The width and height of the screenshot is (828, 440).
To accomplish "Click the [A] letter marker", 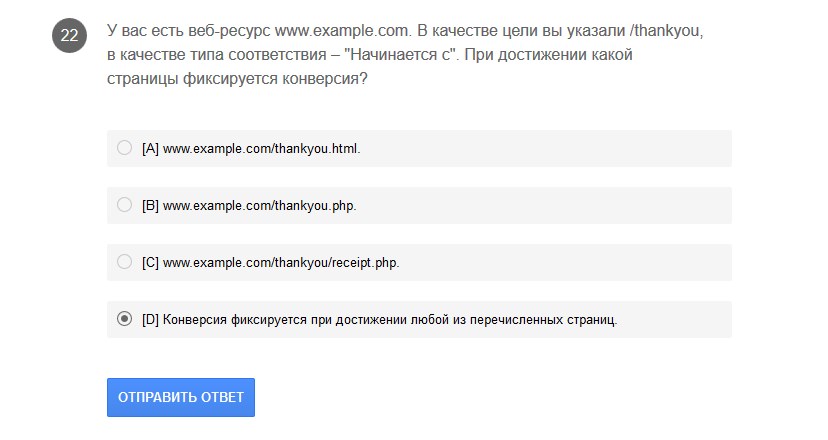I will 150,149.
